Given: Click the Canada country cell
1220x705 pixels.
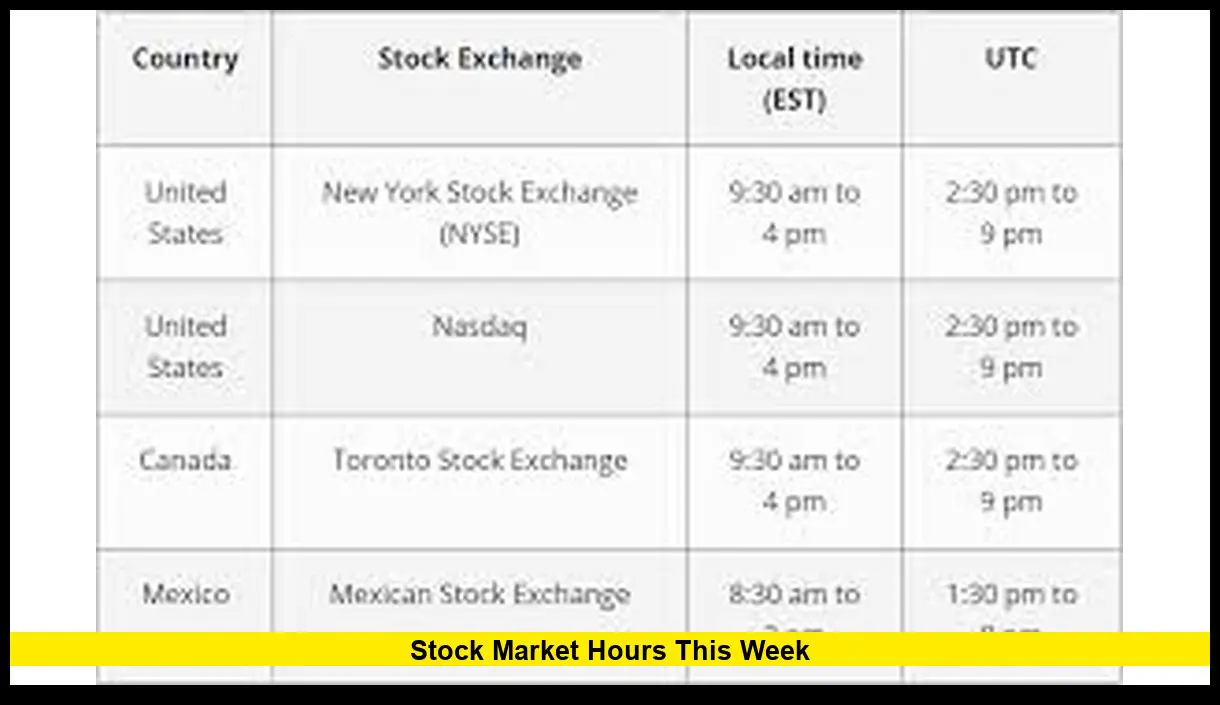Looking at the screenshot, I should [x=185, y=461].
